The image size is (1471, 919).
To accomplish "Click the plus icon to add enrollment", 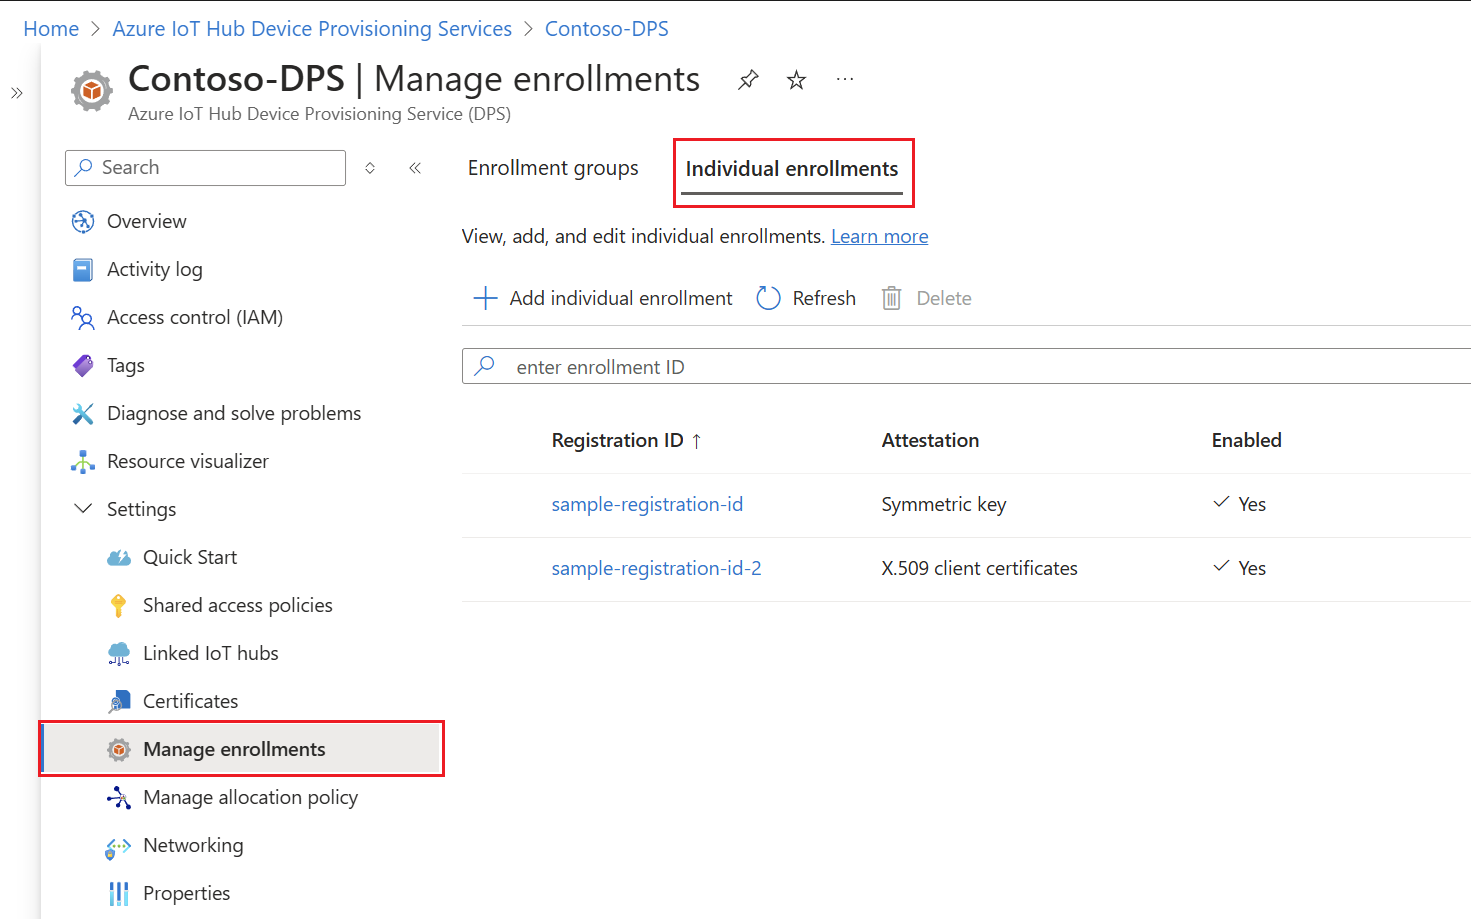I will 485,298.
